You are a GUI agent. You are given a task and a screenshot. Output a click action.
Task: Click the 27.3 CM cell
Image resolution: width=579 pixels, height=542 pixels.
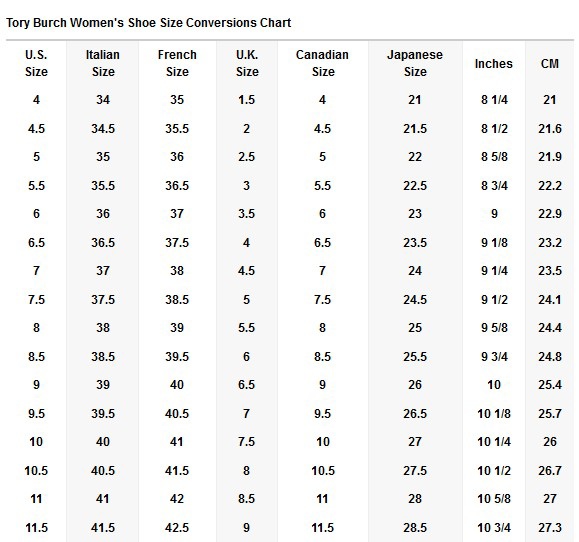(550, 528)
